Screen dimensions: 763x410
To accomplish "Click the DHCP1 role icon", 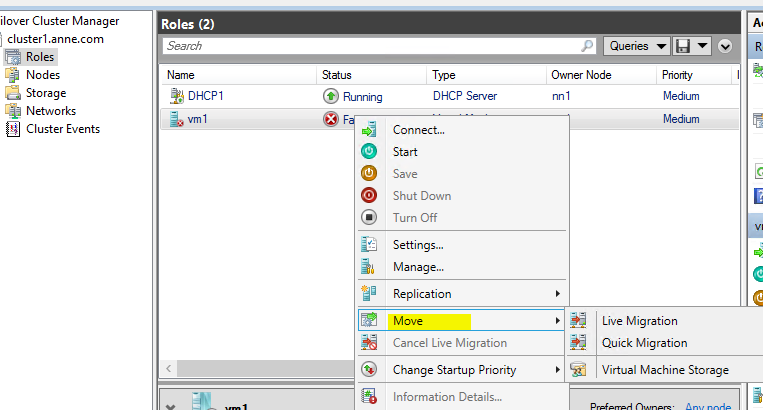I will click(176, 96).
